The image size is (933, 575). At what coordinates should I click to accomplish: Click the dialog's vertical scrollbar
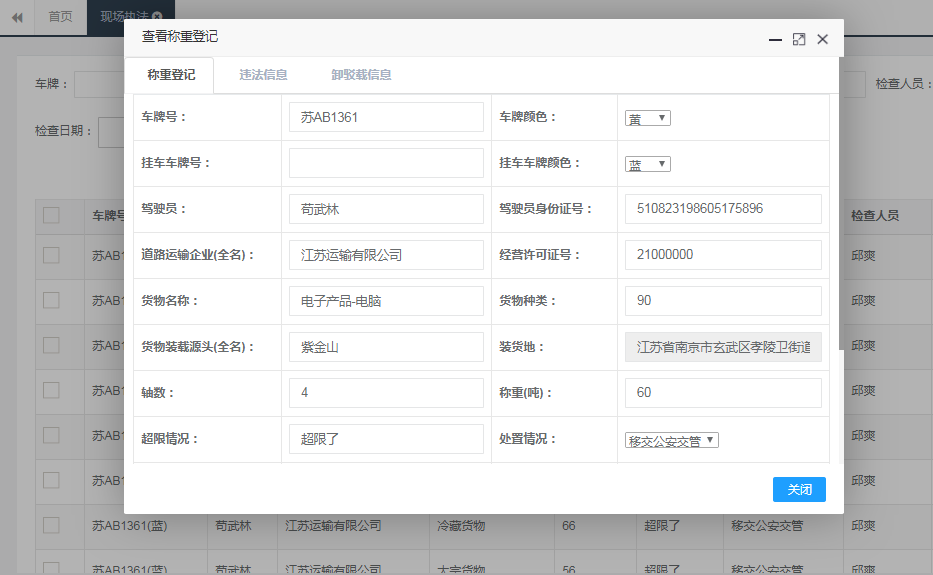tap(841, 204)
